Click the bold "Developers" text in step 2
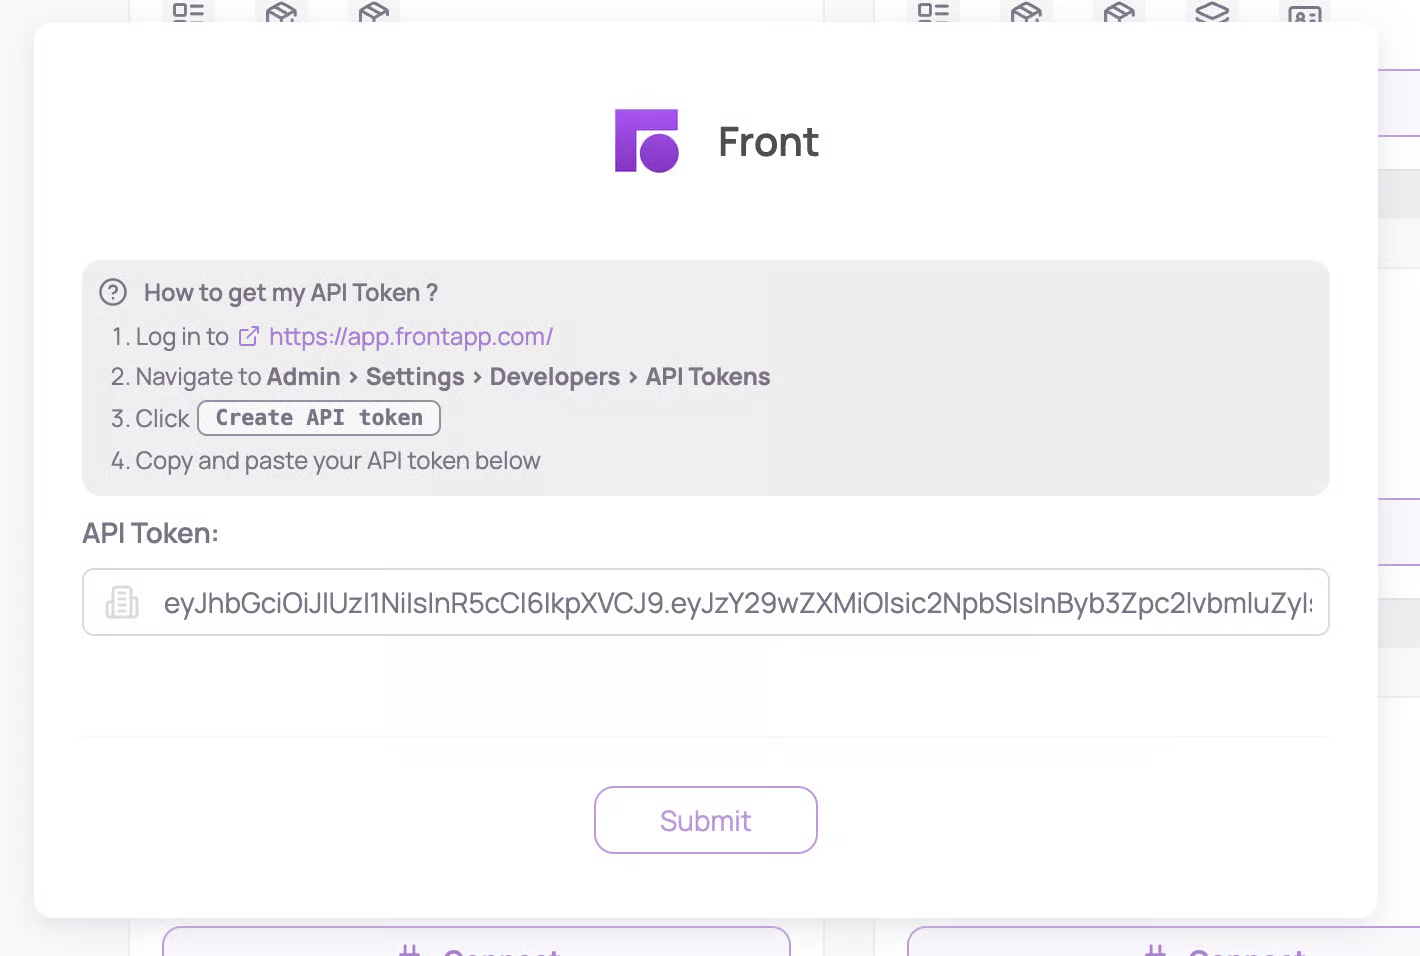This screenshot has width=1420, height=956. [x=555, y=377]
